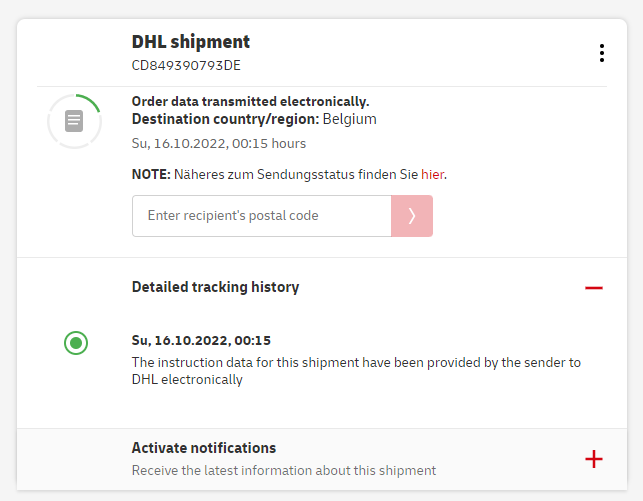Open the three-dot shipment options menu
Viewport: 643px width, 501px height.
pos(601,53)
